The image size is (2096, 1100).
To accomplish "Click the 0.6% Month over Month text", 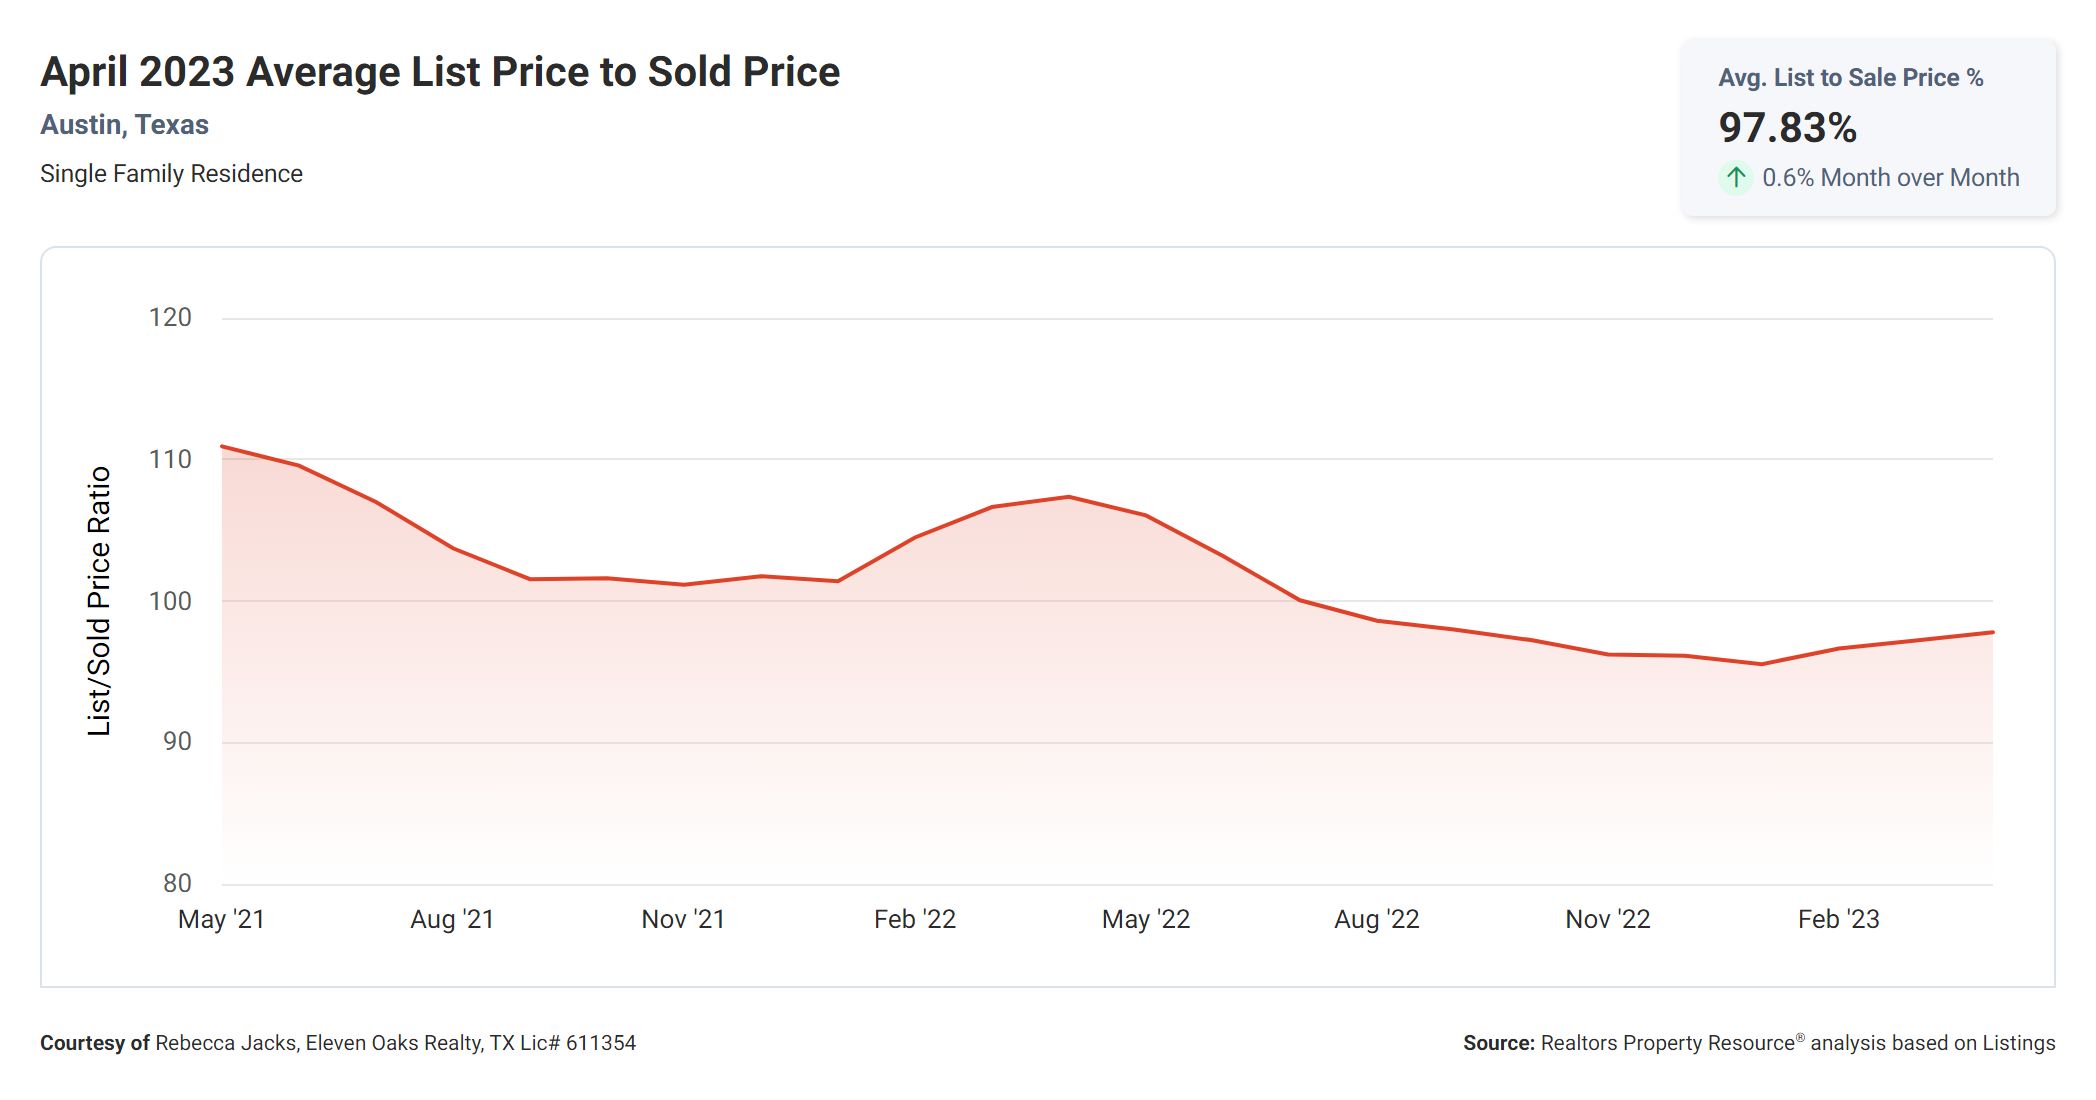I will (x=1890, y=178).
